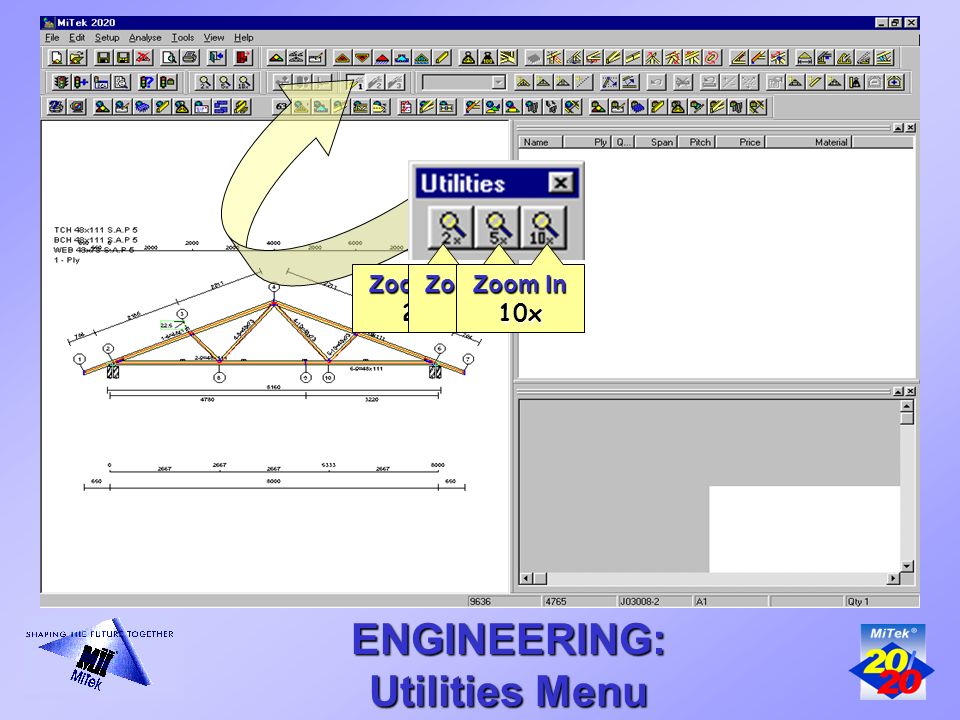
Task: Click the red spiral icon in top toolbar
Action: point(711,58)
